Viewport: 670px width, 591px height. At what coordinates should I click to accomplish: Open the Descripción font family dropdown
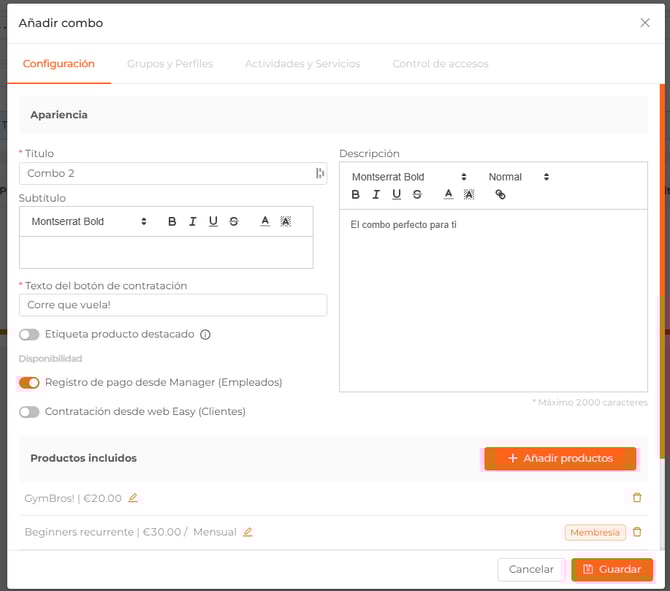(409, 177)
